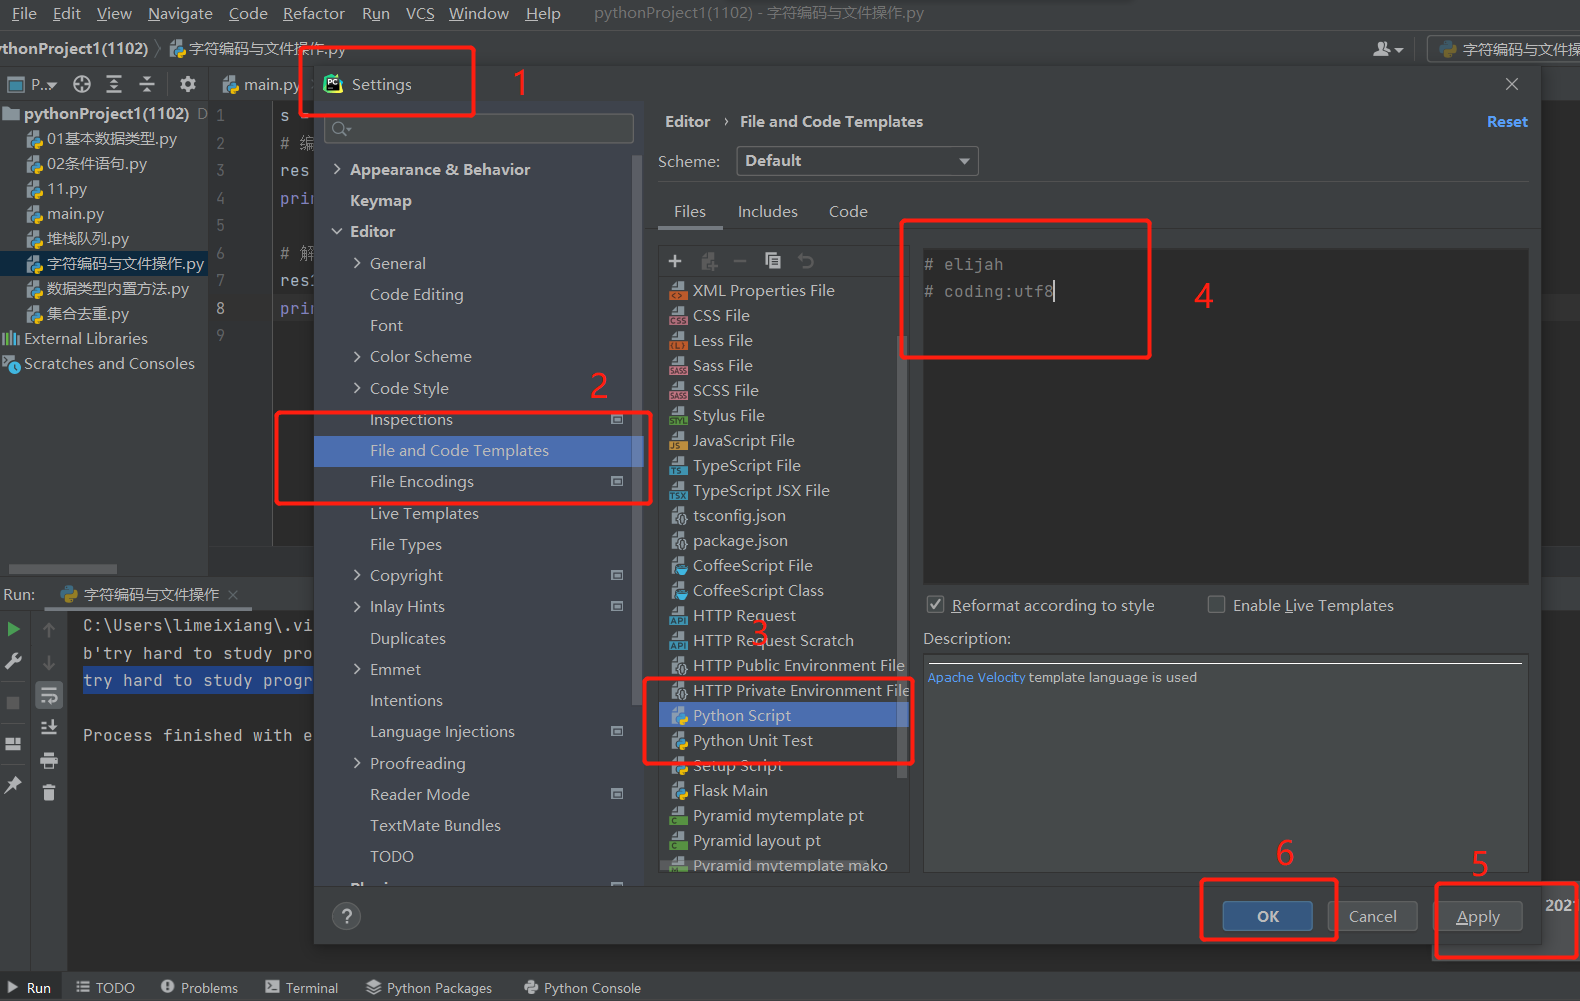Viewport: 1580px width, 1001px height.
Task: Click the Create Child Template File icon
Action: pos(709,261)
